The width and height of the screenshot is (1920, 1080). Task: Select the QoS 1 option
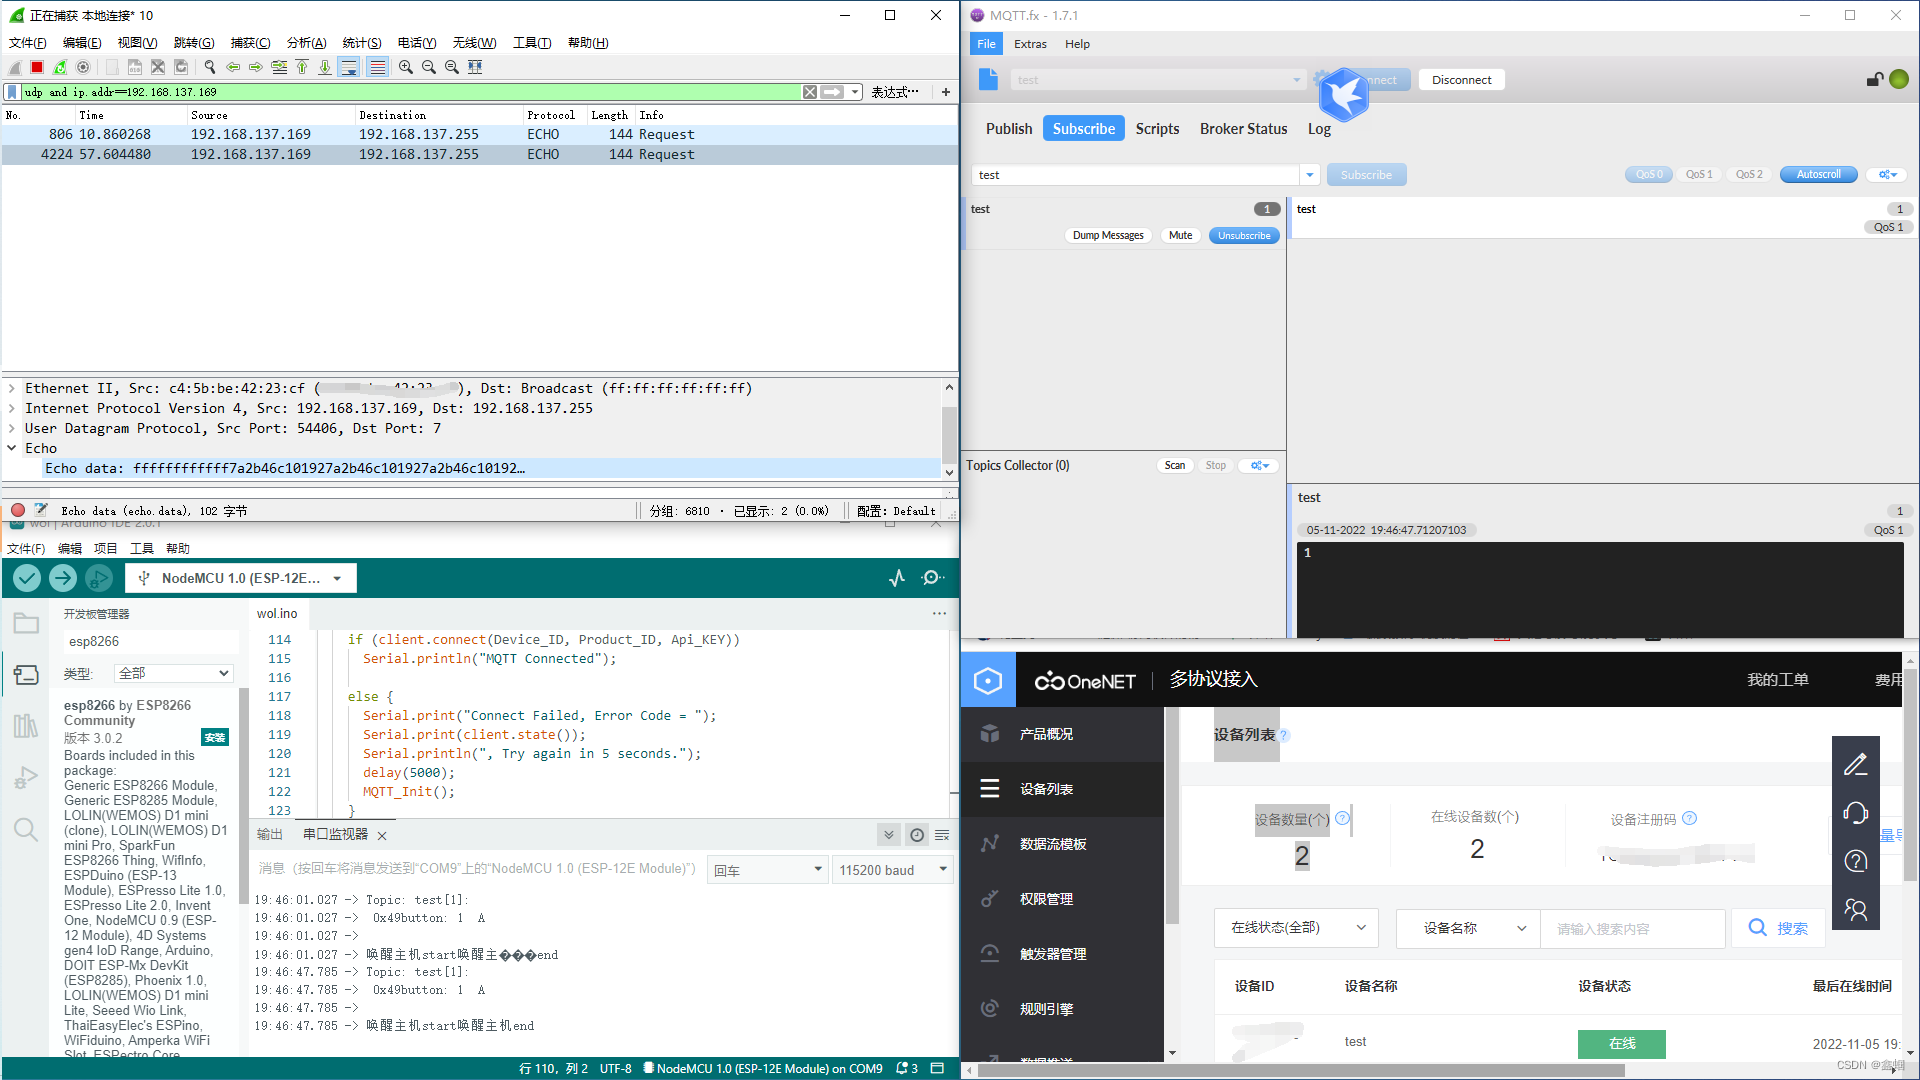click(1699, 175)
